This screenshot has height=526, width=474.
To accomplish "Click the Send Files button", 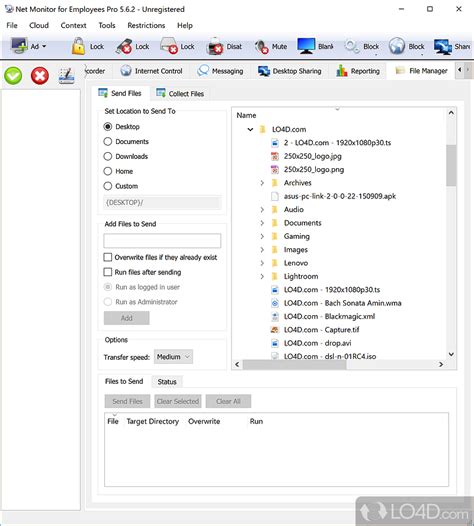I will [x=127, y=401].
